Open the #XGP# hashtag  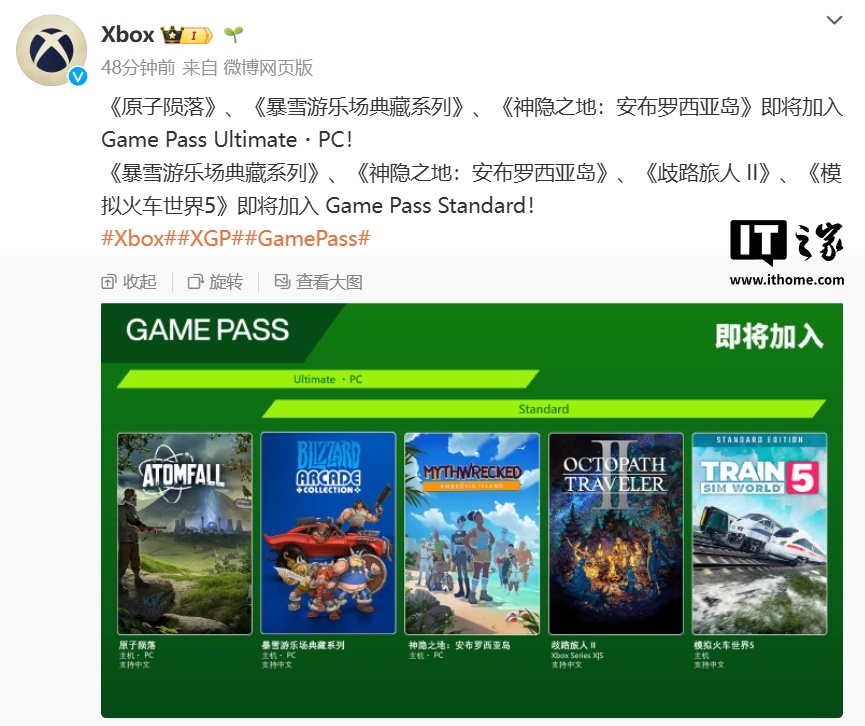point(210,238)
